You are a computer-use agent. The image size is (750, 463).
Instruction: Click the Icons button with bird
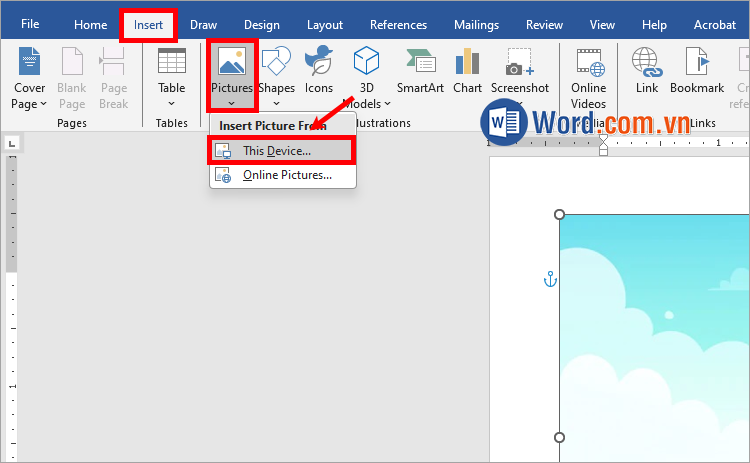[x=319, y=63]
